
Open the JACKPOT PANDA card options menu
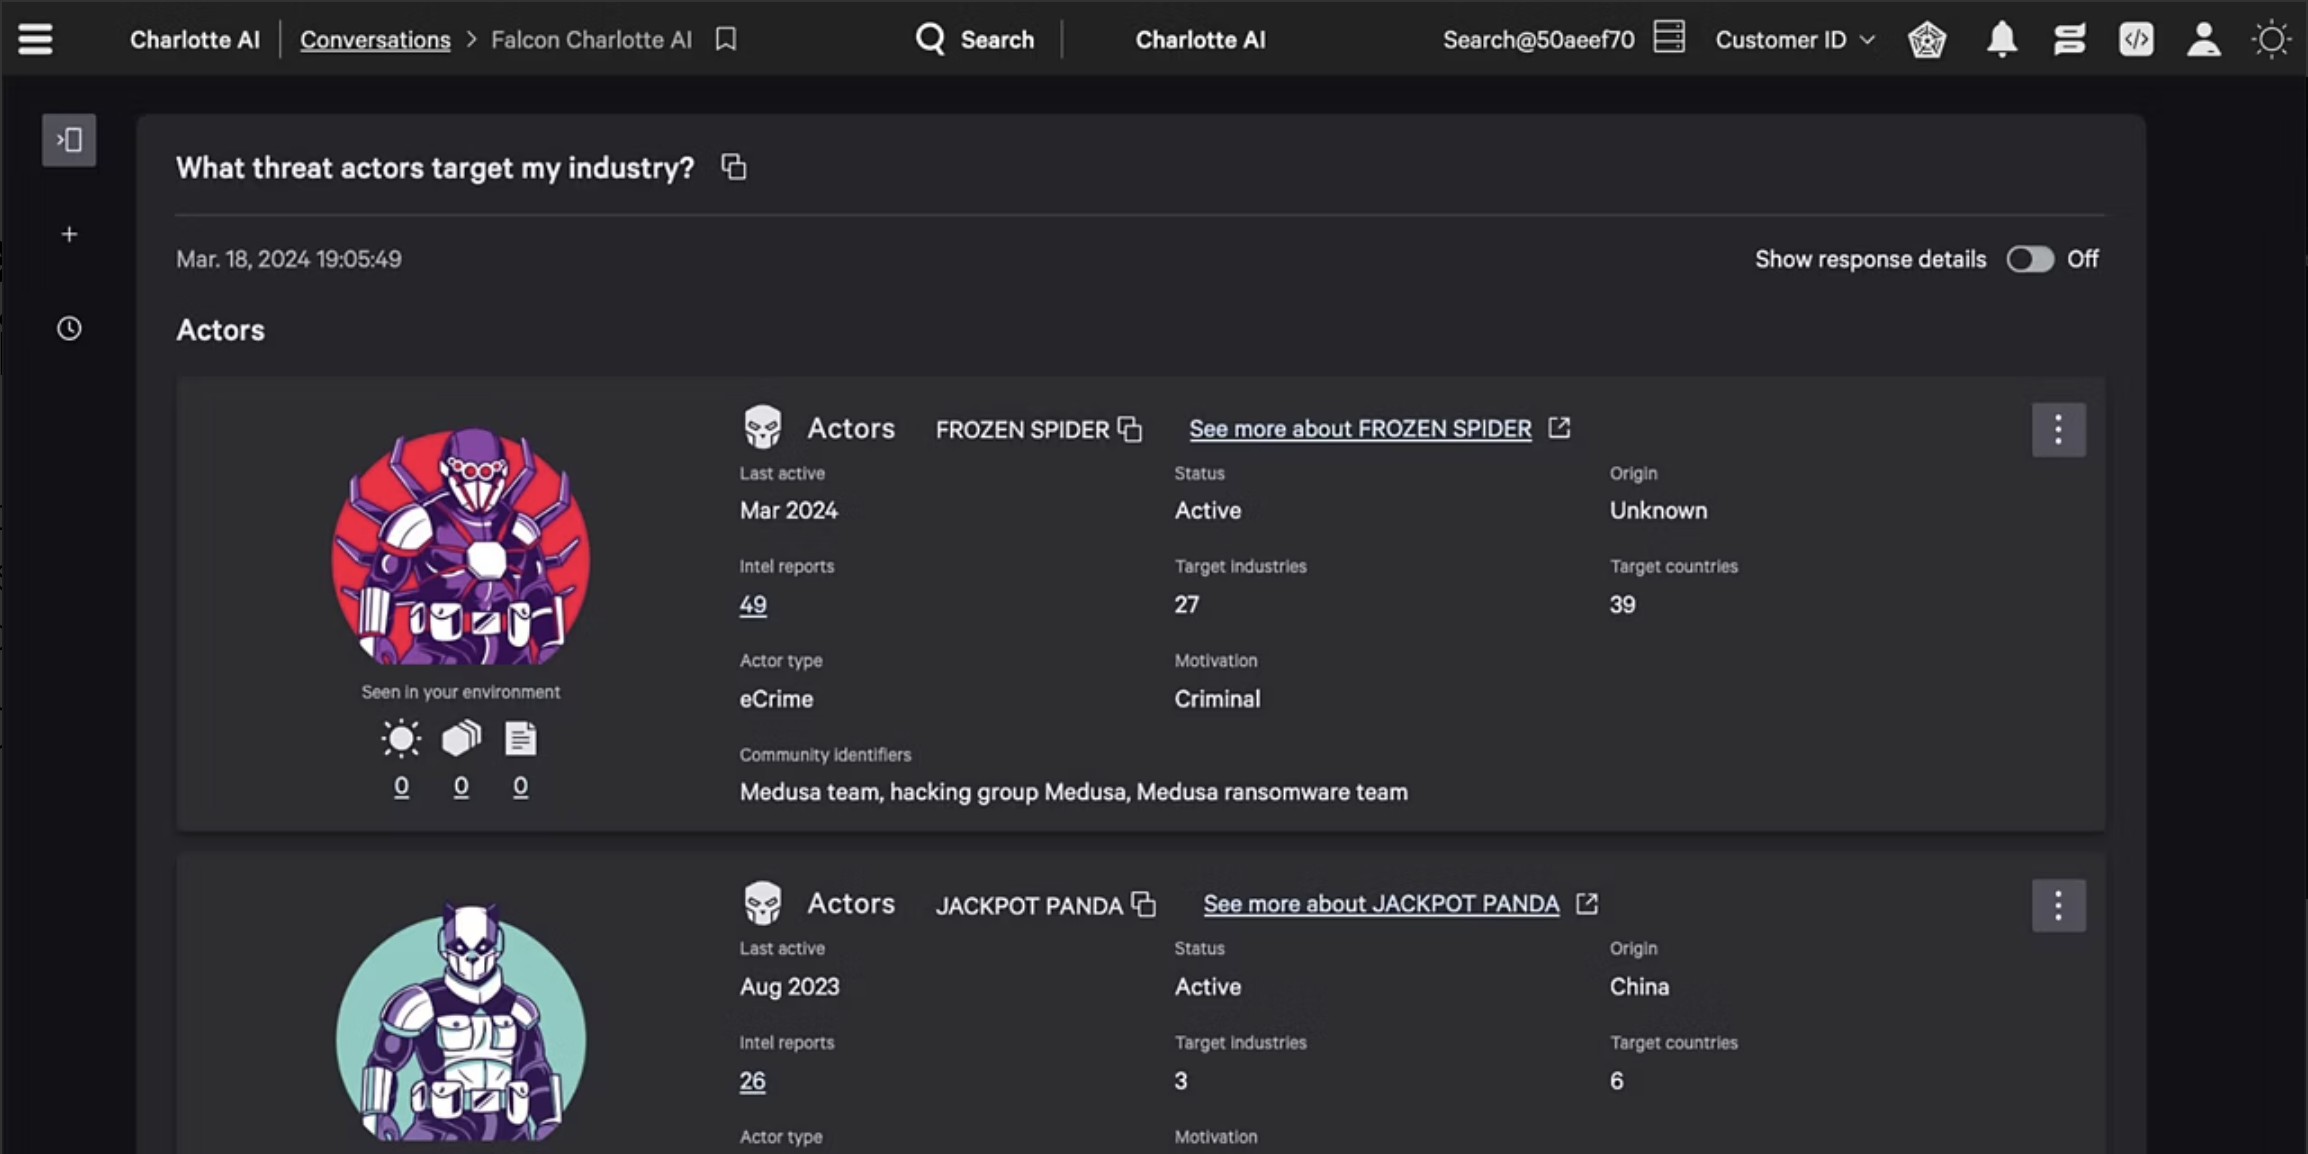click(2058, 906)
